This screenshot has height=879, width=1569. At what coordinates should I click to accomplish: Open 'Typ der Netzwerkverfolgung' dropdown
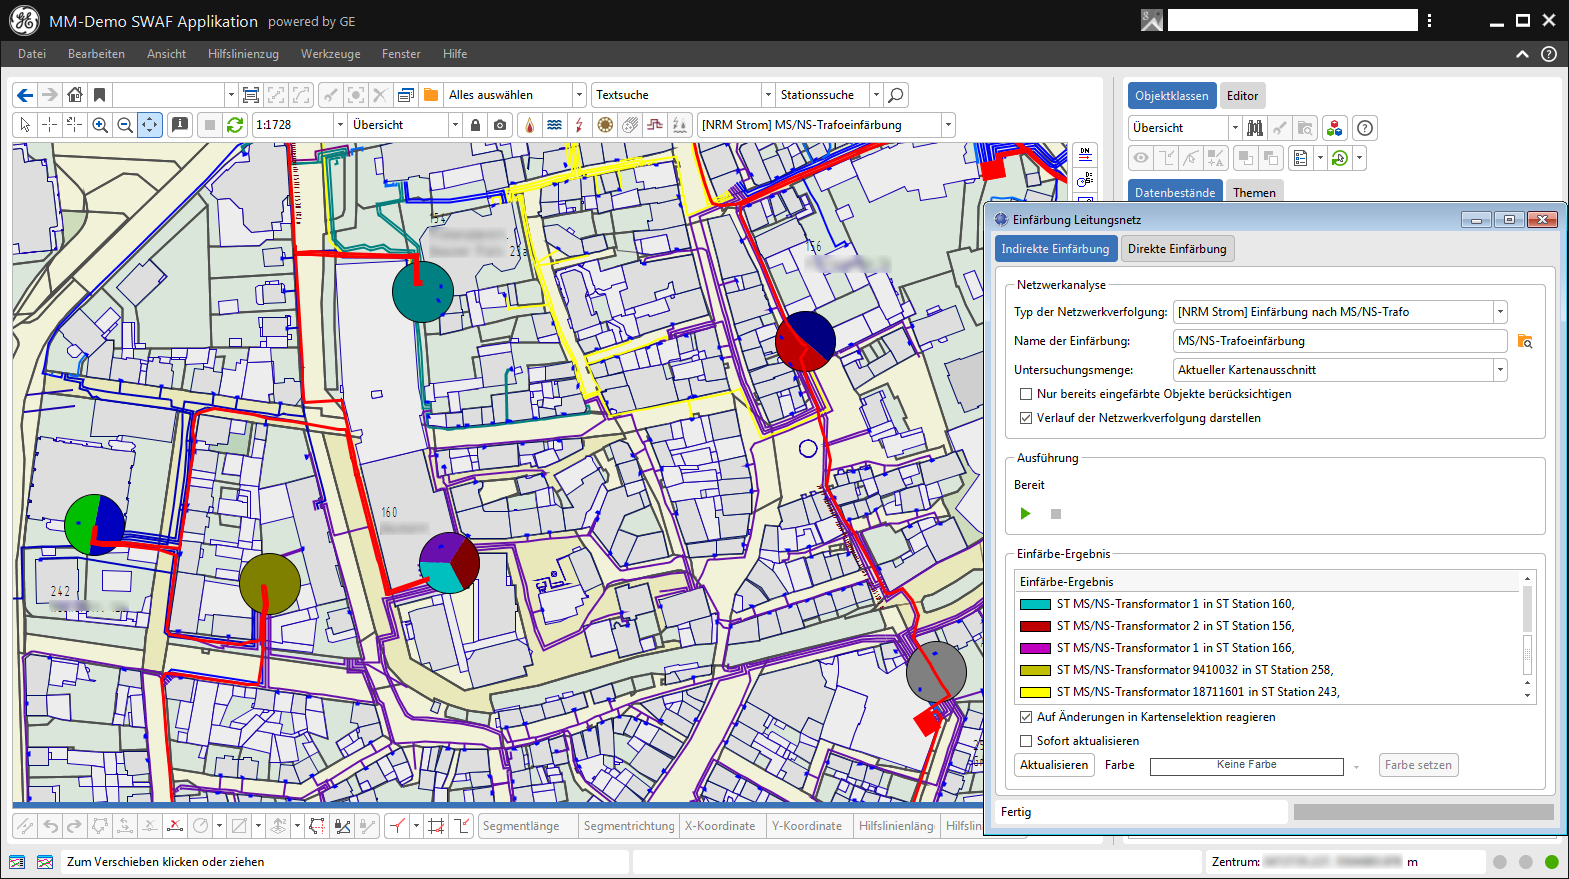click(1499, 312)
